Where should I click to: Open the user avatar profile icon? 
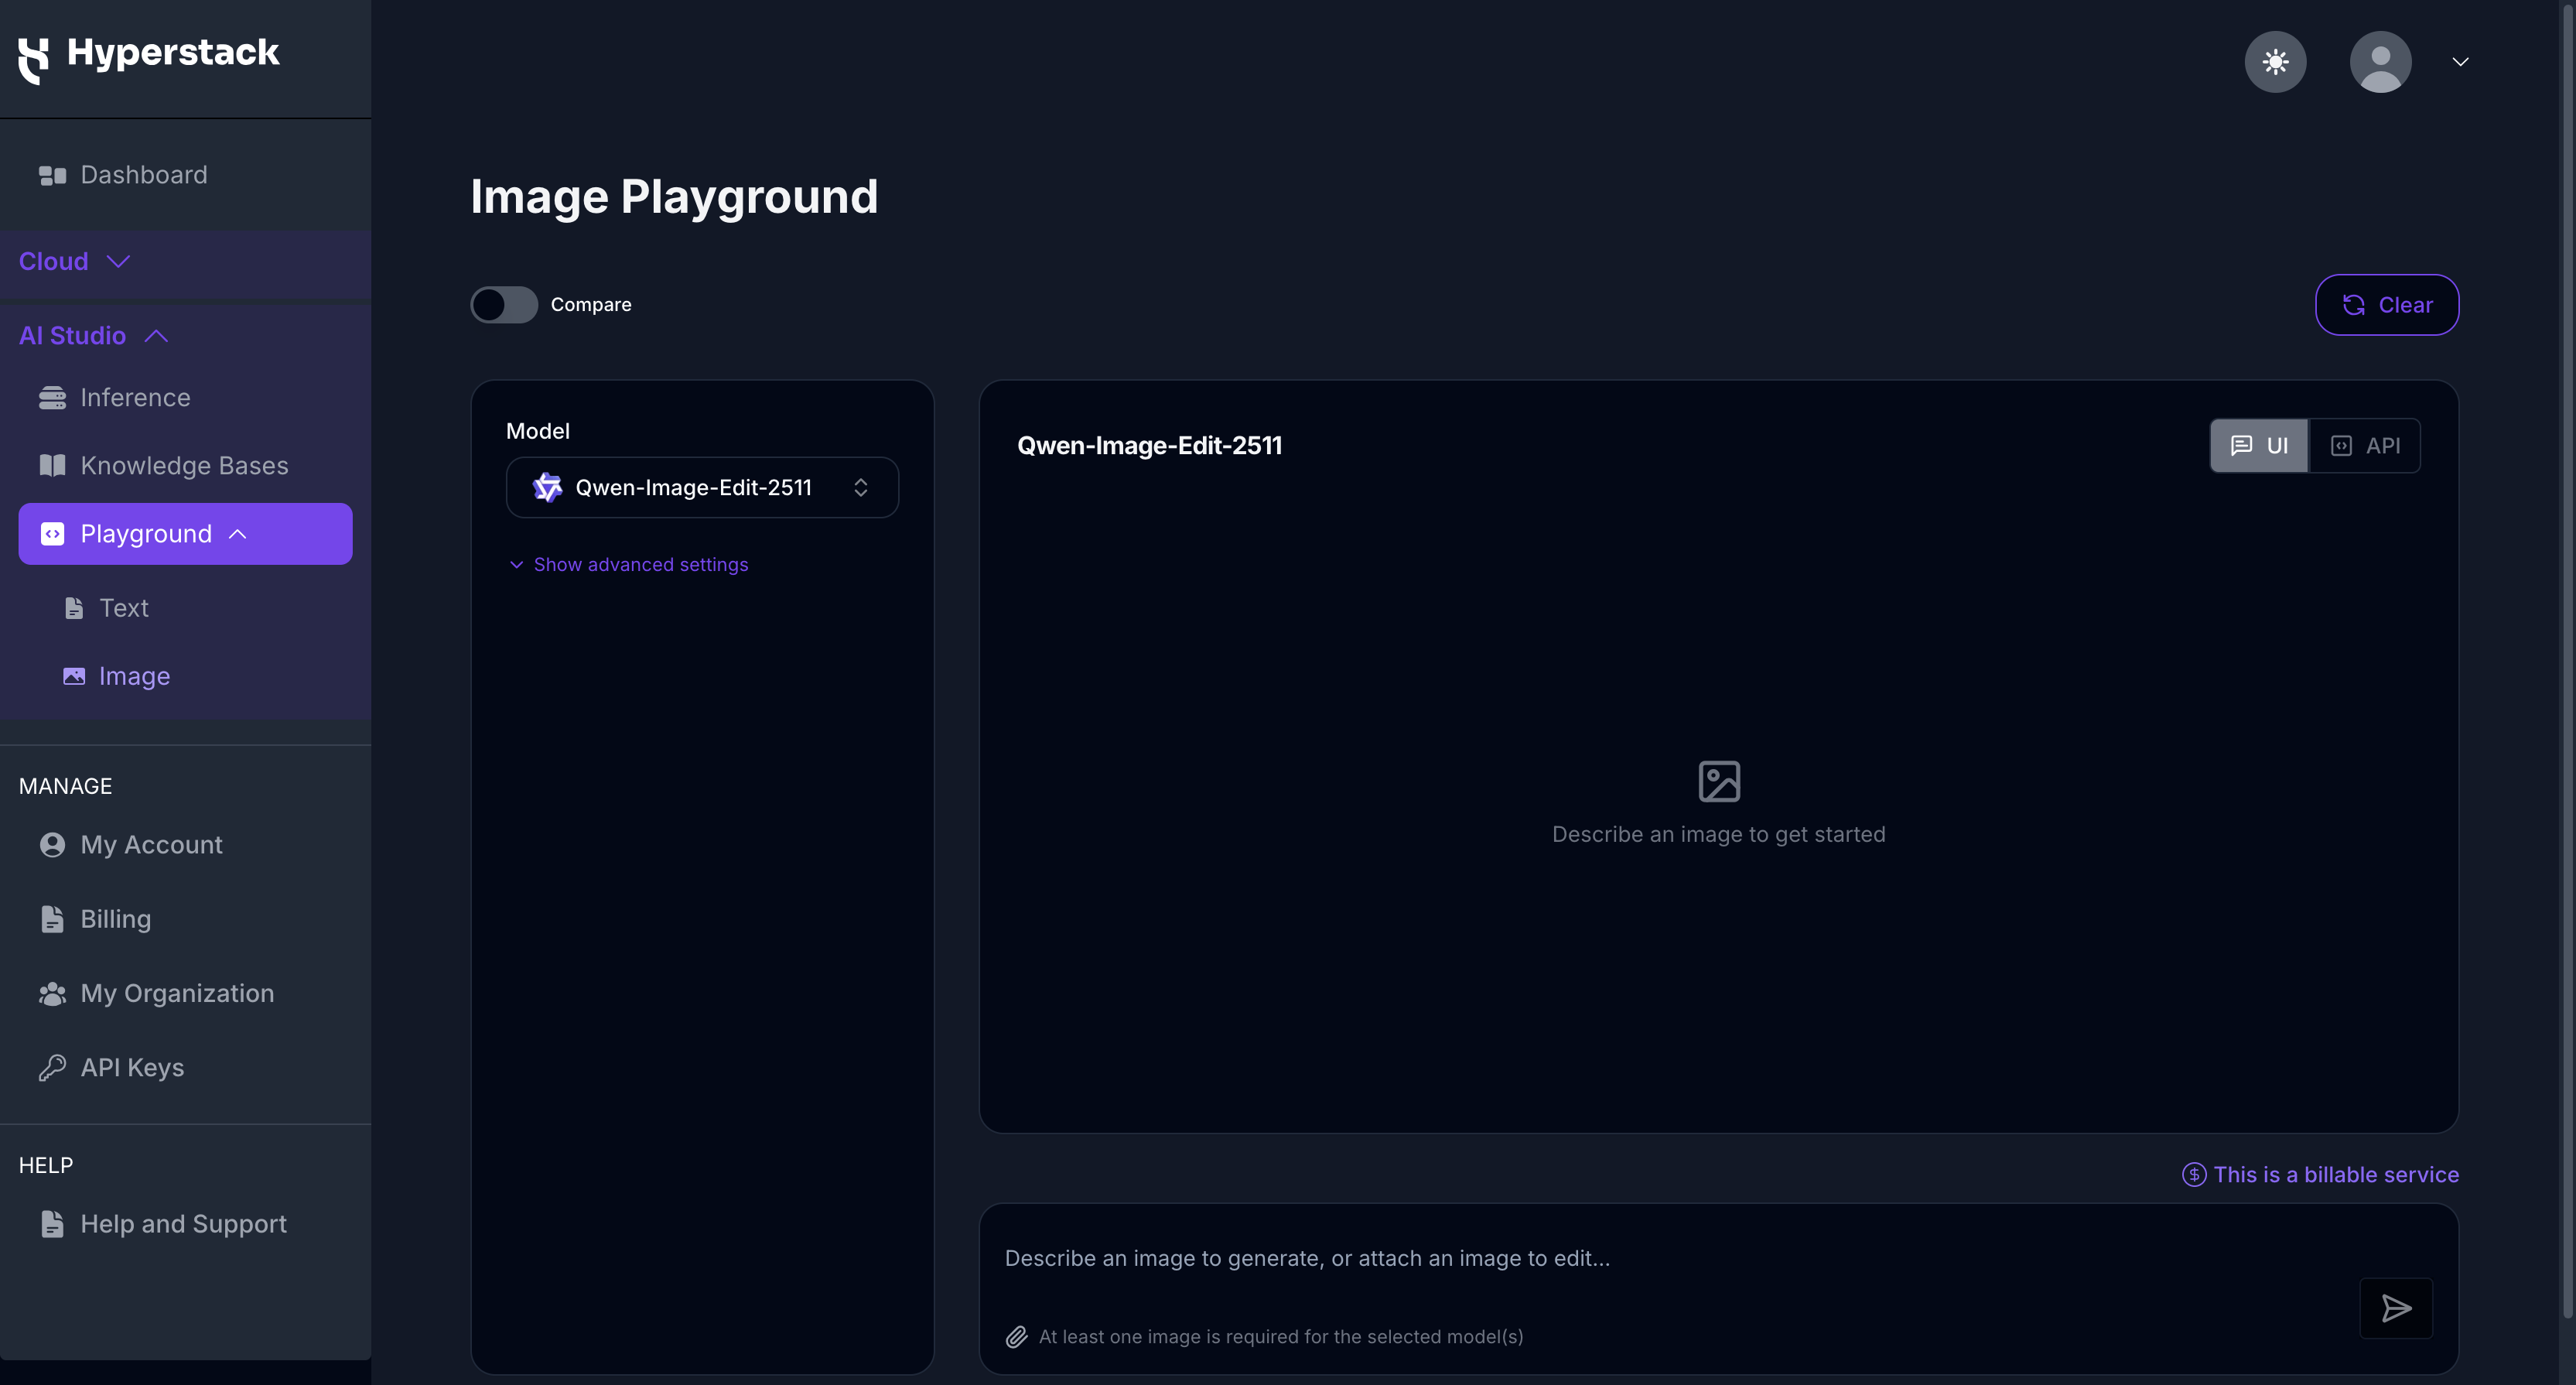click(x=2380, y=62)
